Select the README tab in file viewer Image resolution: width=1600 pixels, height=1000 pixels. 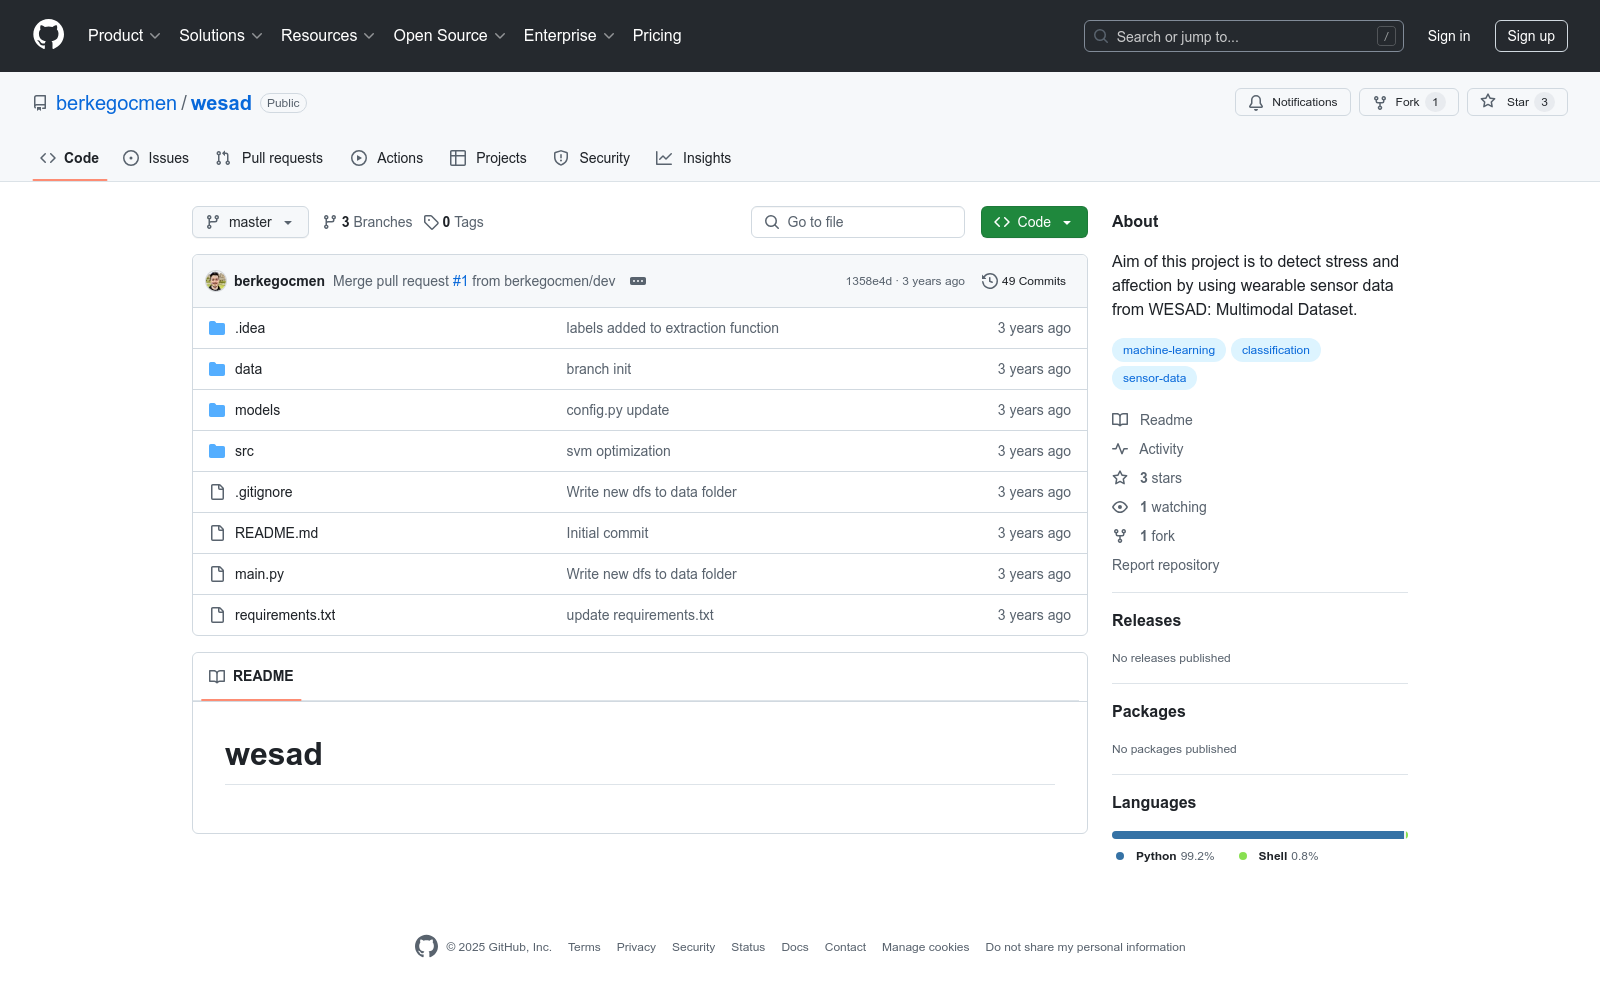pyautogui.click(x=251, y=676)
